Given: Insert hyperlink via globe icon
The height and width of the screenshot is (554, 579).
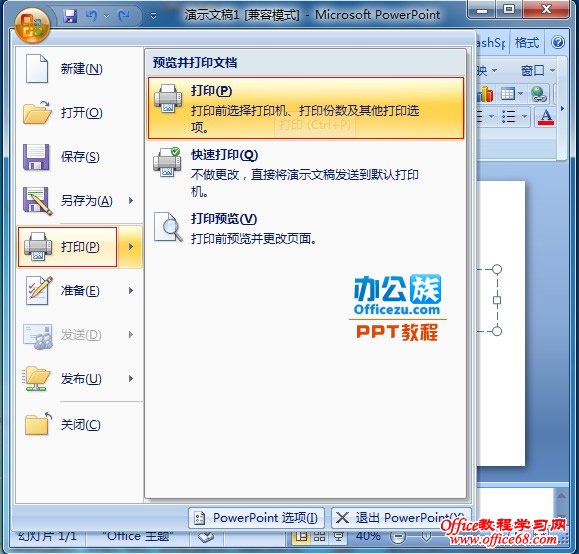Looking at the screenshot, I should [x=539, y=94].
